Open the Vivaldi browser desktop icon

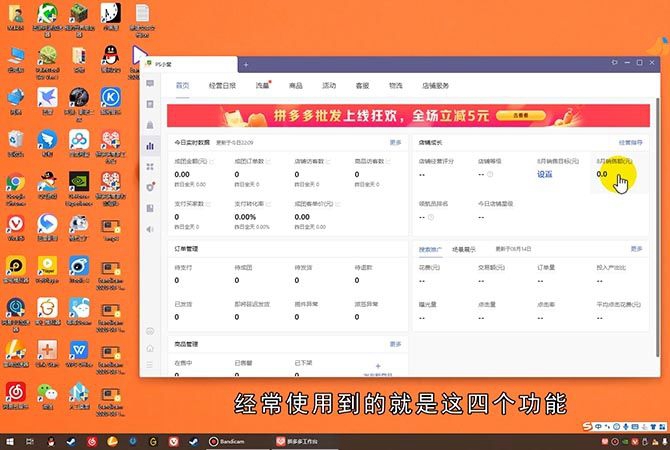(16, 227)
